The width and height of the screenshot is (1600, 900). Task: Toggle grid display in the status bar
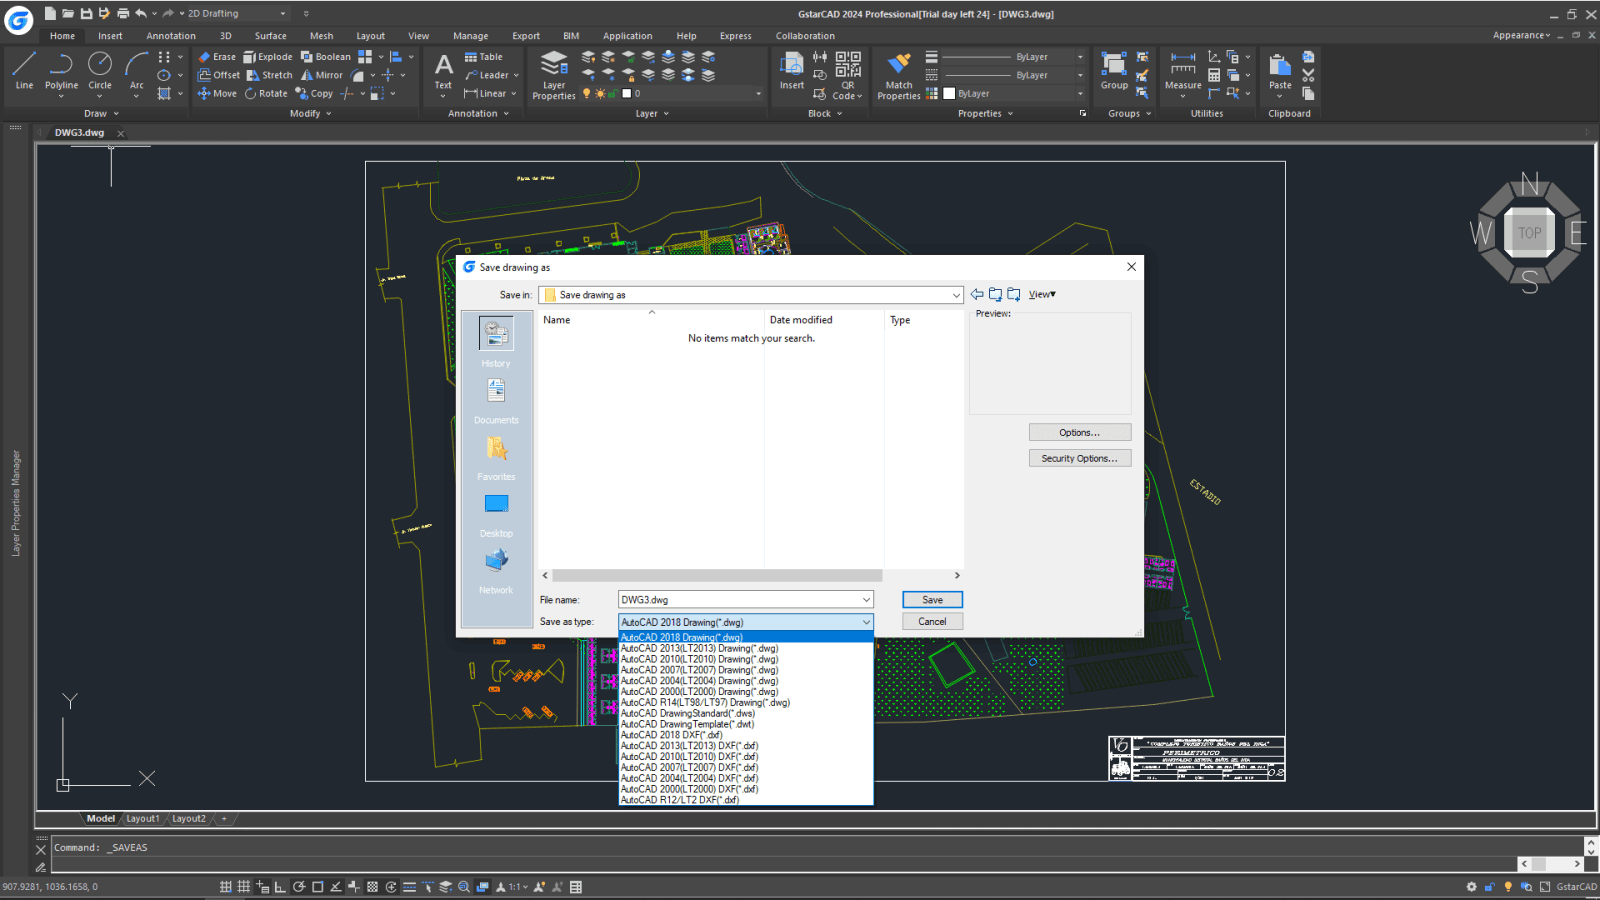[244, 886]
